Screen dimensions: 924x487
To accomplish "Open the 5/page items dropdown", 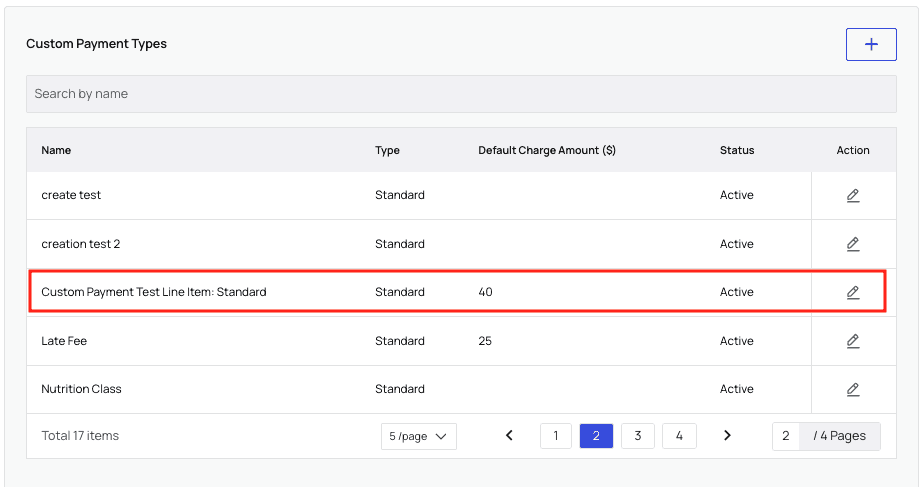I will pos(419,437).
